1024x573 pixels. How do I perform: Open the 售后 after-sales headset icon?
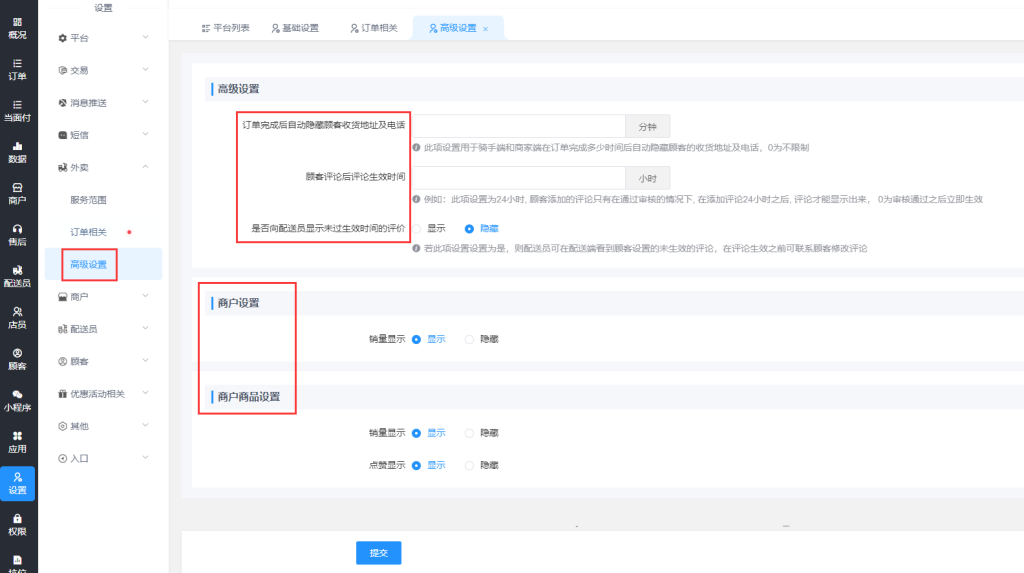[17, 234]
